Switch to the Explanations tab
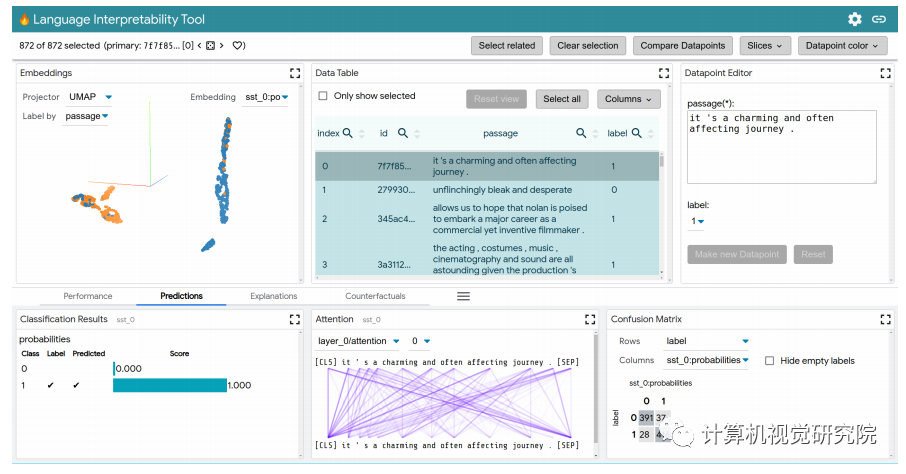Viewport: 906px width, 474px height. (x=274, y=296)
